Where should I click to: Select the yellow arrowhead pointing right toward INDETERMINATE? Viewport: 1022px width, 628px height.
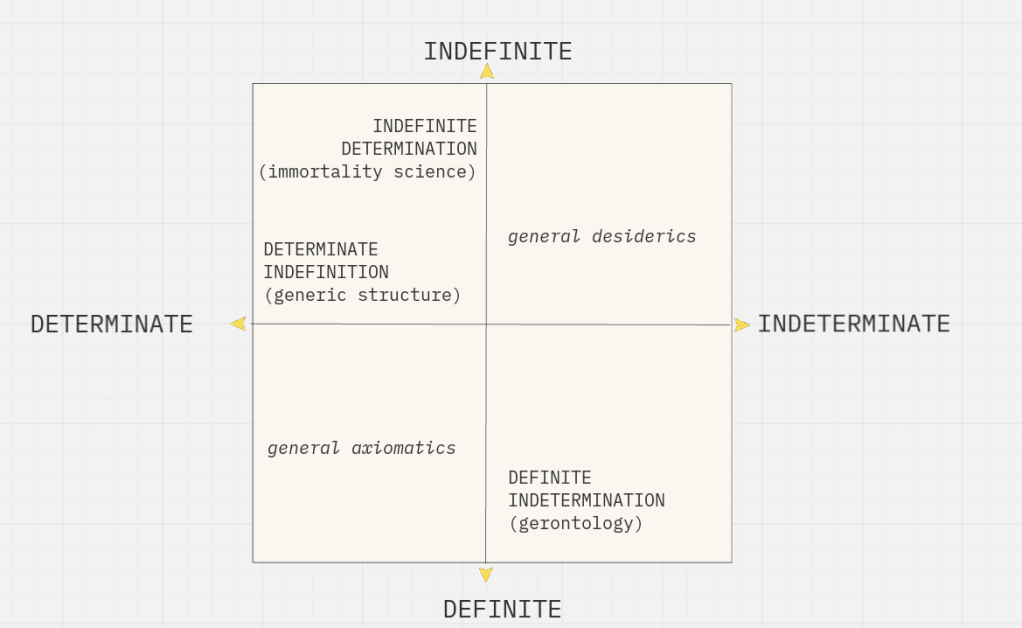coord(741,325)
